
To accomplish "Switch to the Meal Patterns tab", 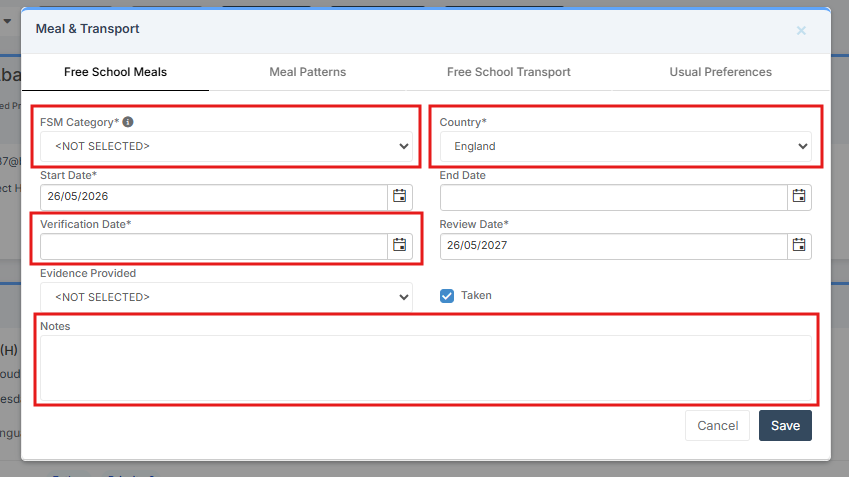I will pos(308,72).
